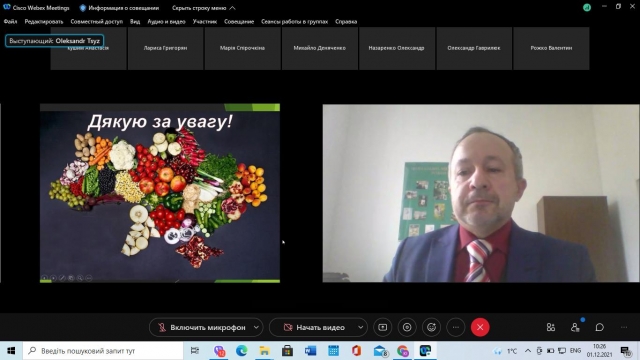Expand the hidden system tray icons

click(x=528, y=351)
